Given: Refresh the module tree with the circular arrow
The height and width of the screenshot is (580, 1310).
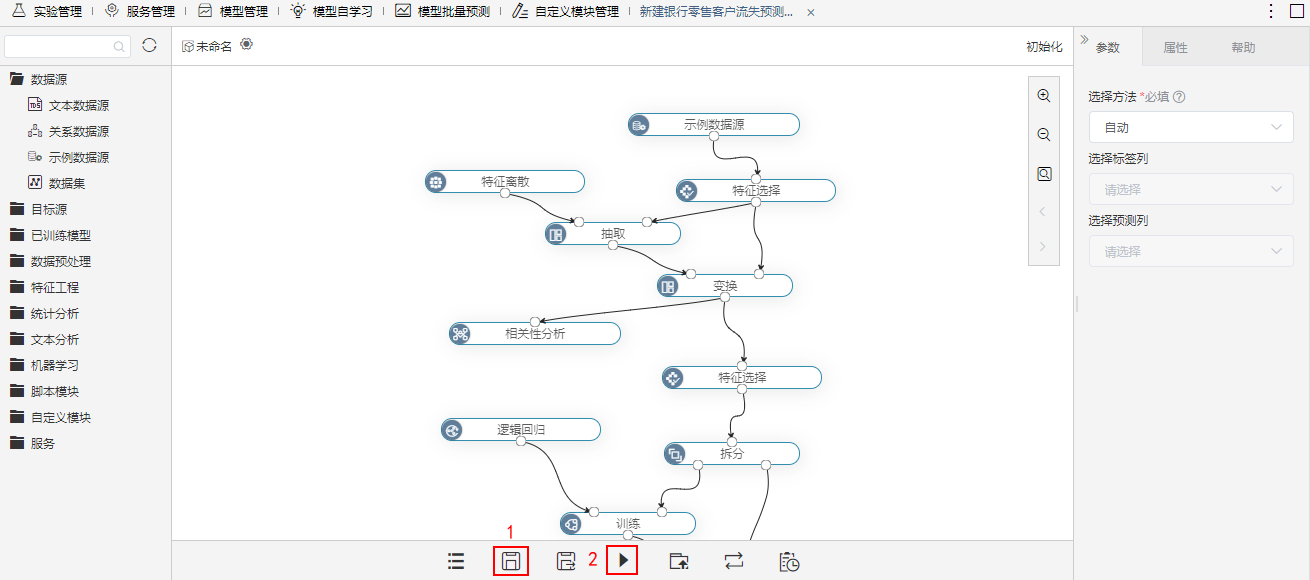Looking at the screenshot, I should pyautogui.click(x=149, y=46).
